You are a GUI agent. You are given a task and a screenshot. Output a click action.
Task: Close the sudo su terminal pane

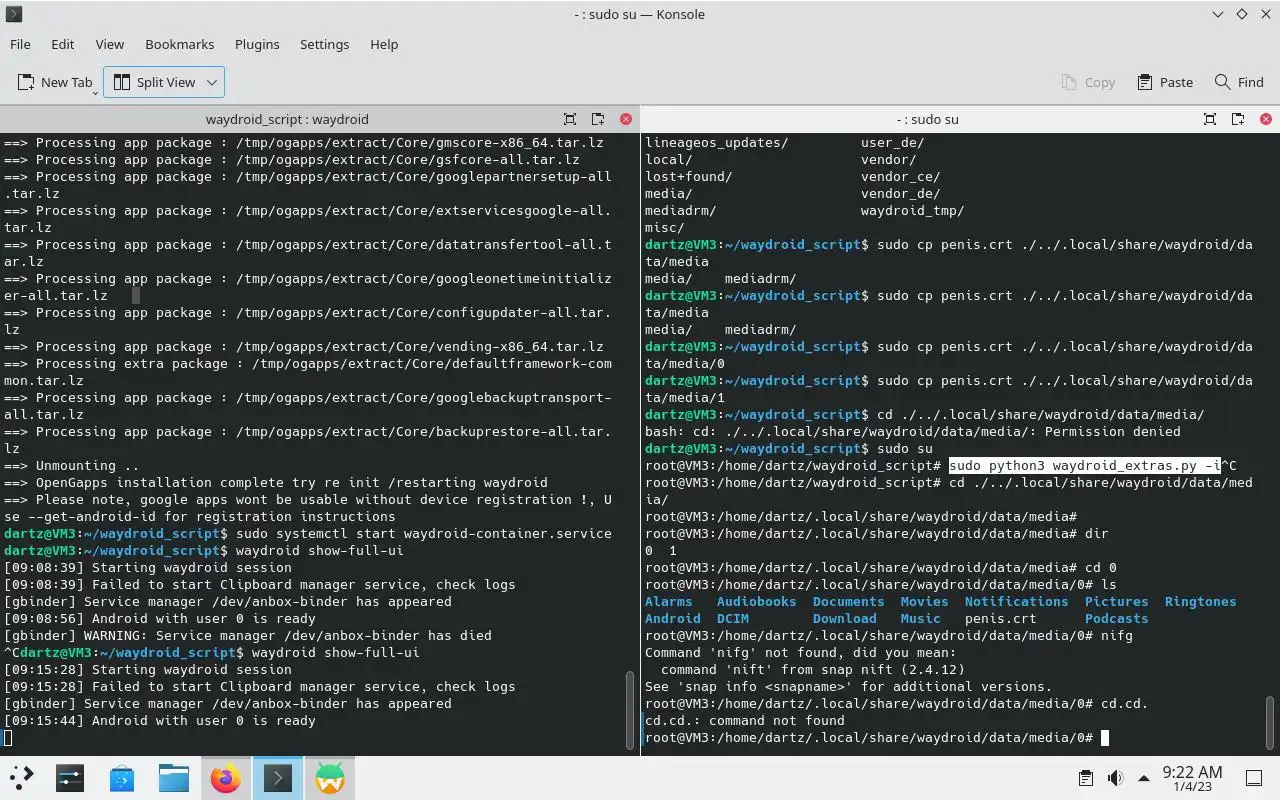point(1266,118)
